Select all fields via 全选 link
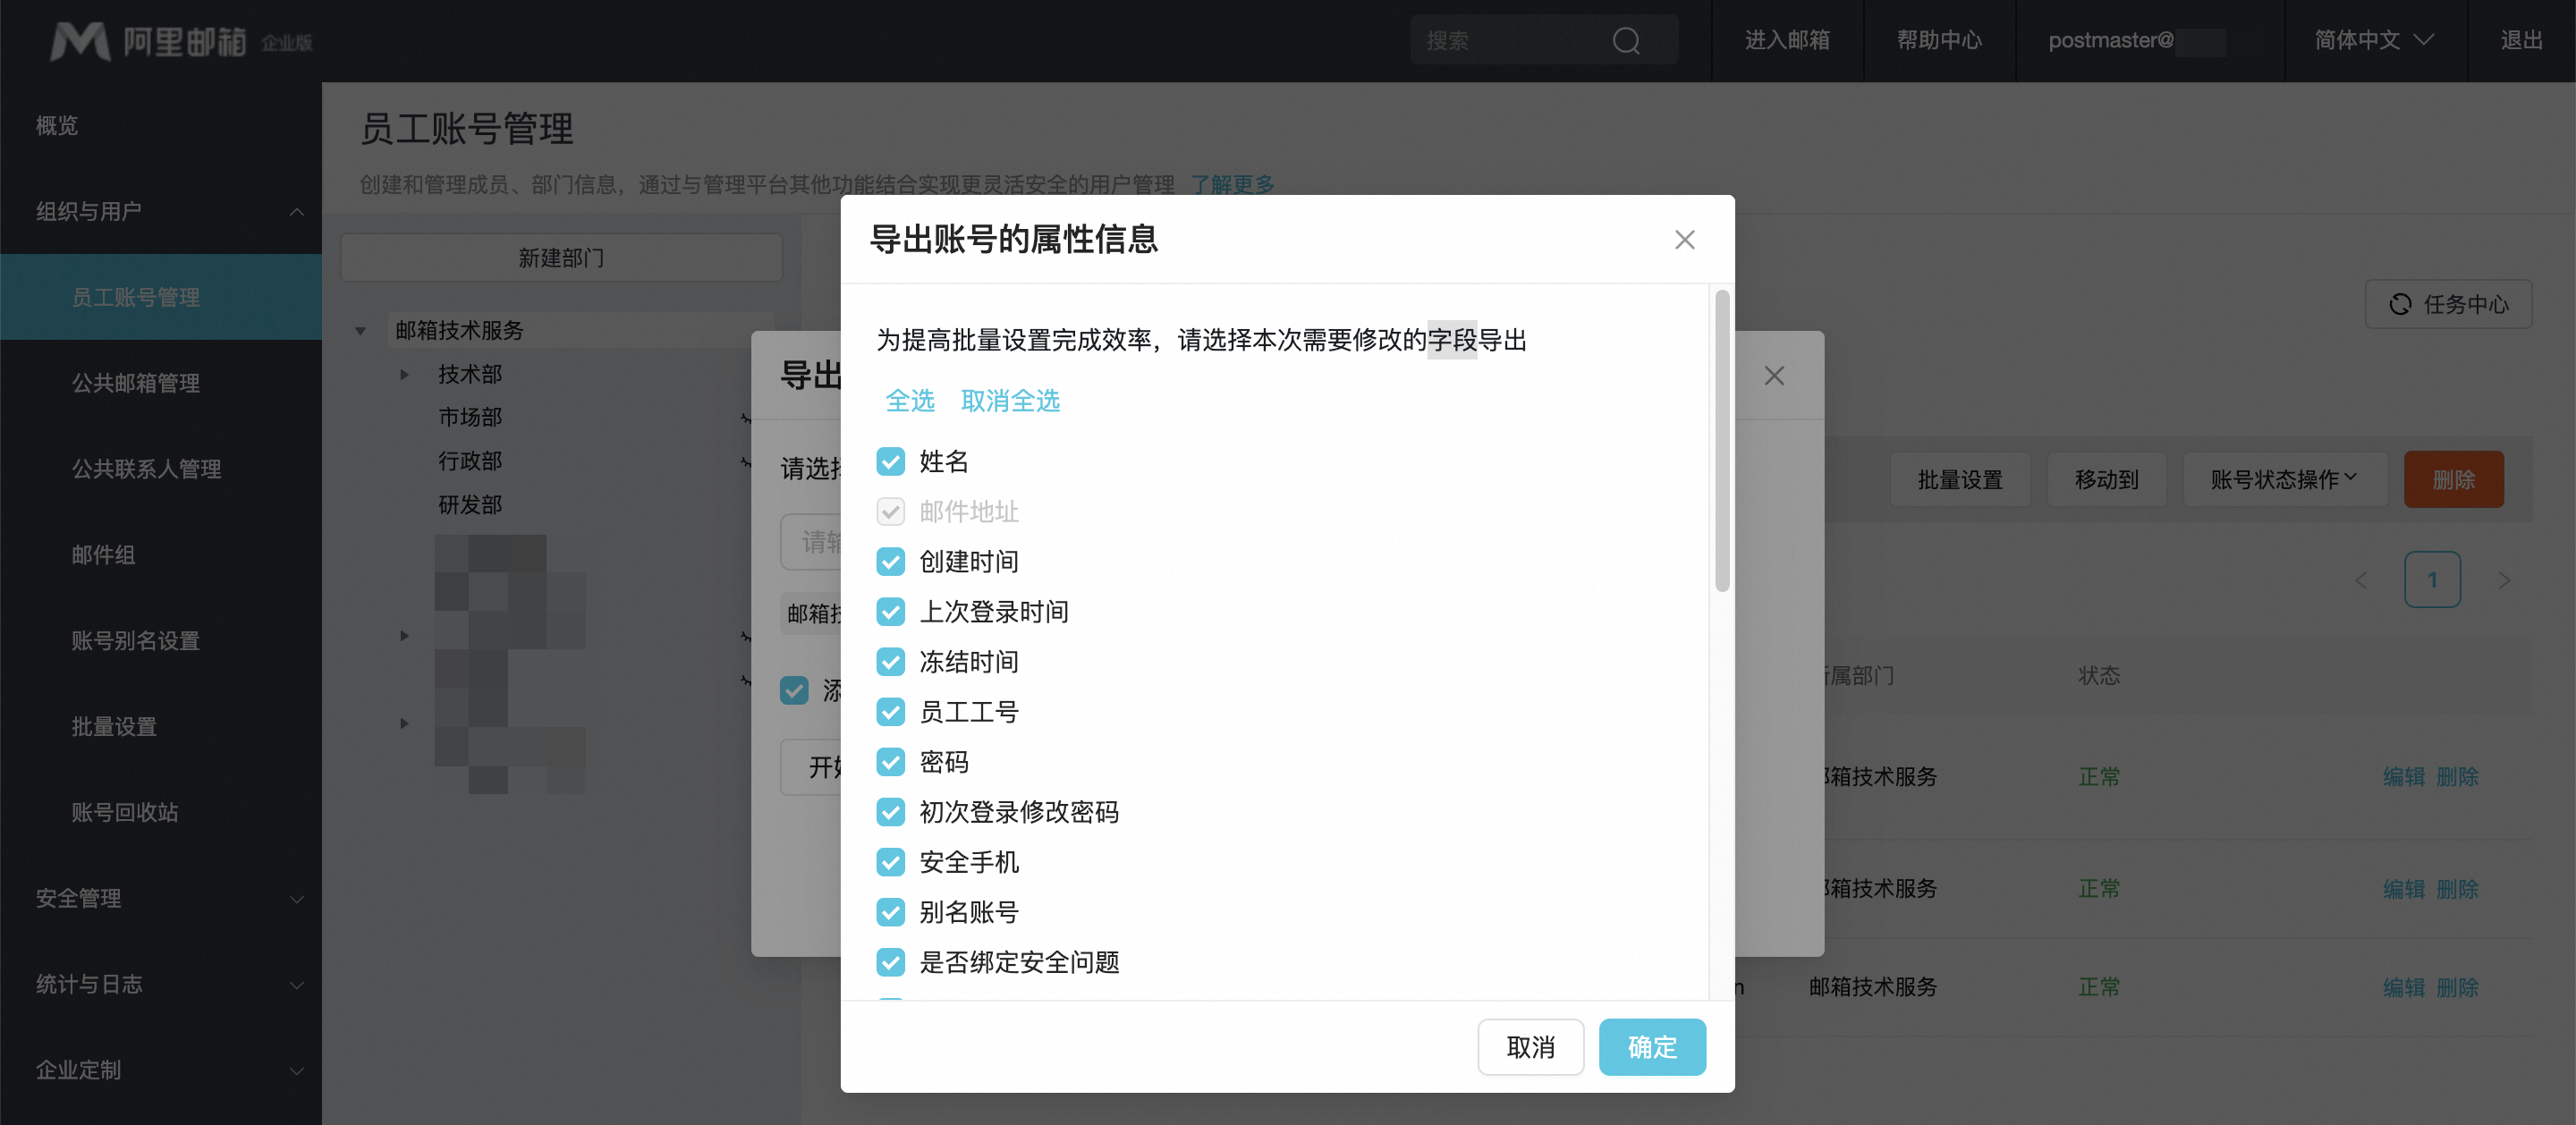Screen dimensions: 2576x1125 point(910,400)
